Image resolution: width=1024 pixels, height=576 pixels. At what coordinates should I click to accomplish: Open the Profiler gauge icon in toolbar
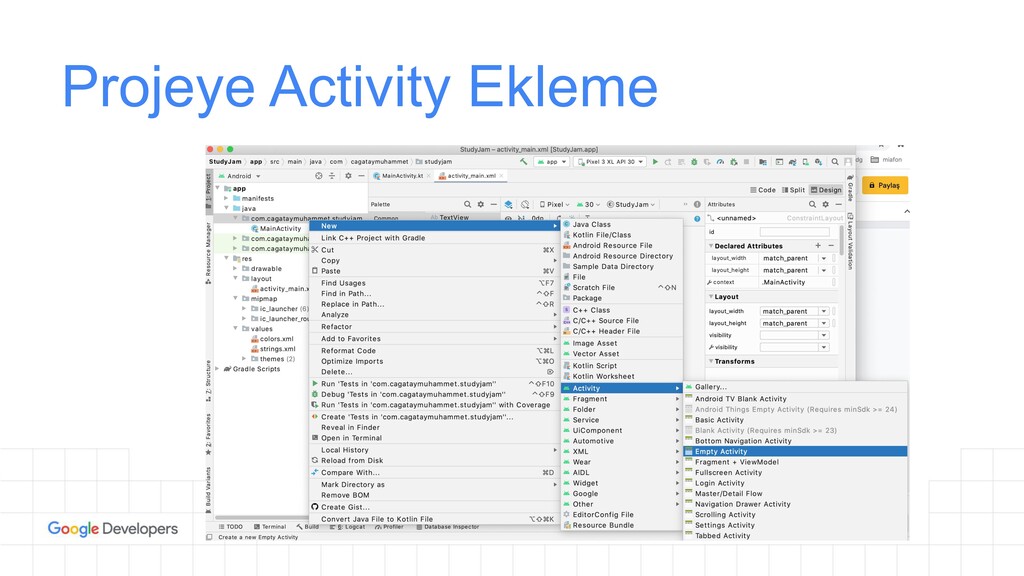point(720,161)
